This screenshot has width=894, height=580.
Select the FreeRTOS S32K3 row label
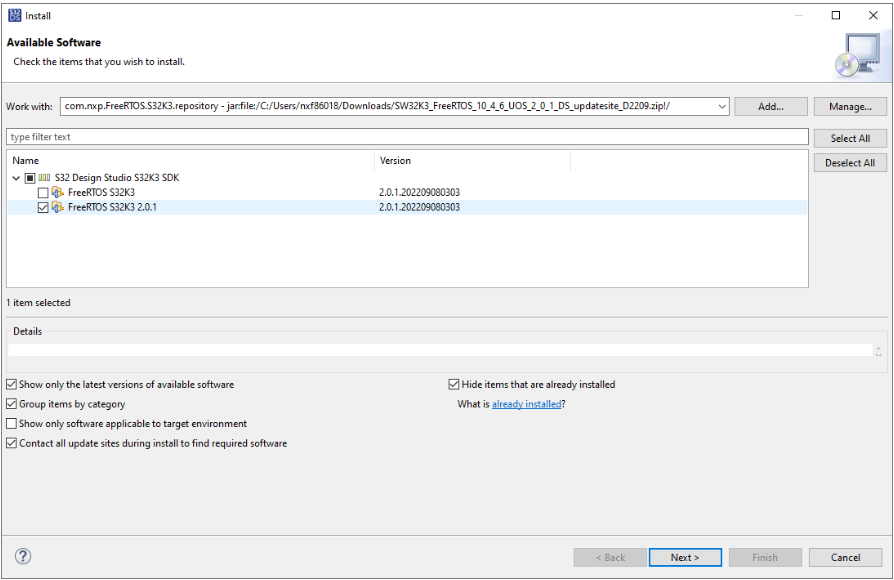coord(101,192)
